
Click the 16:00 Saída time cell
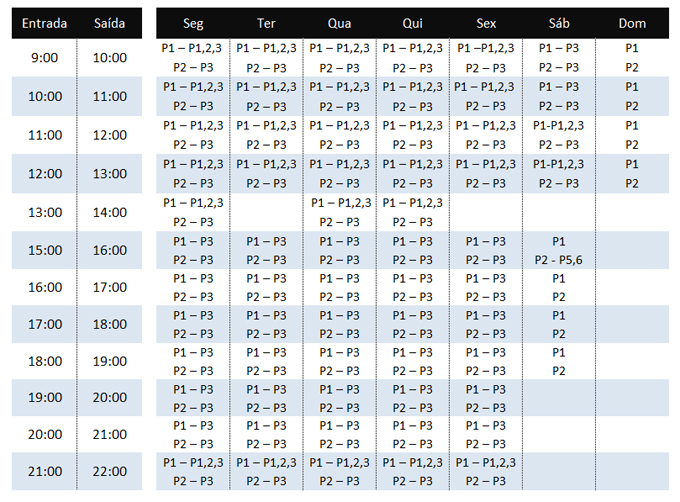tap(109, 250)
